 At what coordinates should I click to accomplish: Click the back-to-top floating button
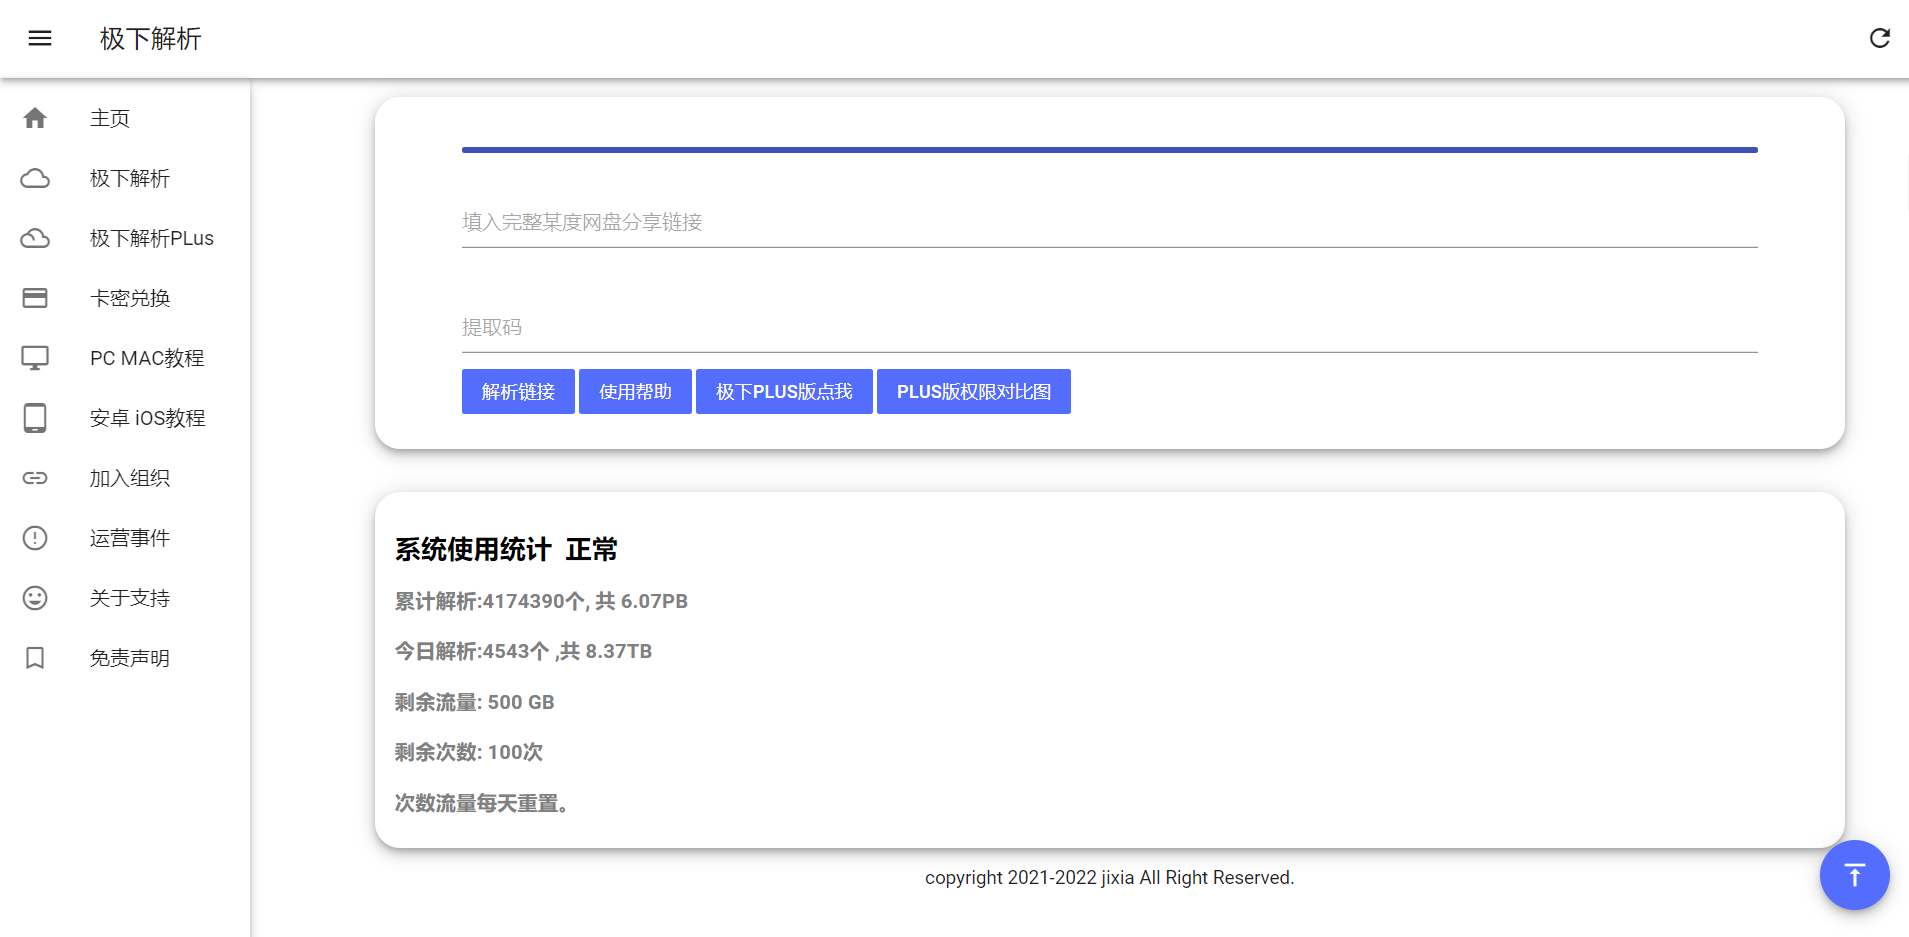pyautogui.click(x=1854, y=875)
